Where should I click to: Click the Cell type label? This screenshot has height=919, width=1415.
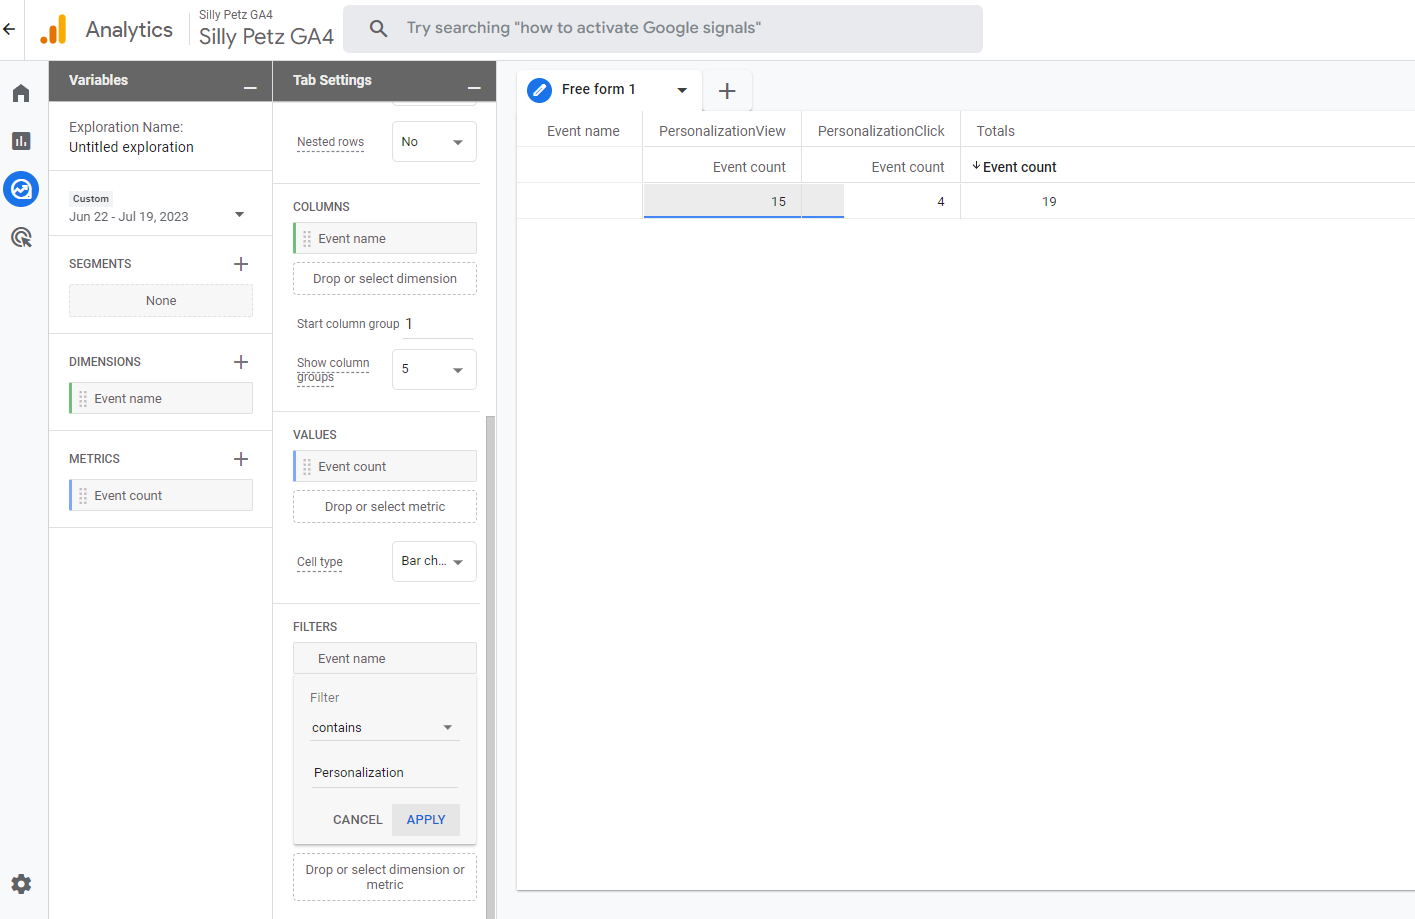[320, 562]
